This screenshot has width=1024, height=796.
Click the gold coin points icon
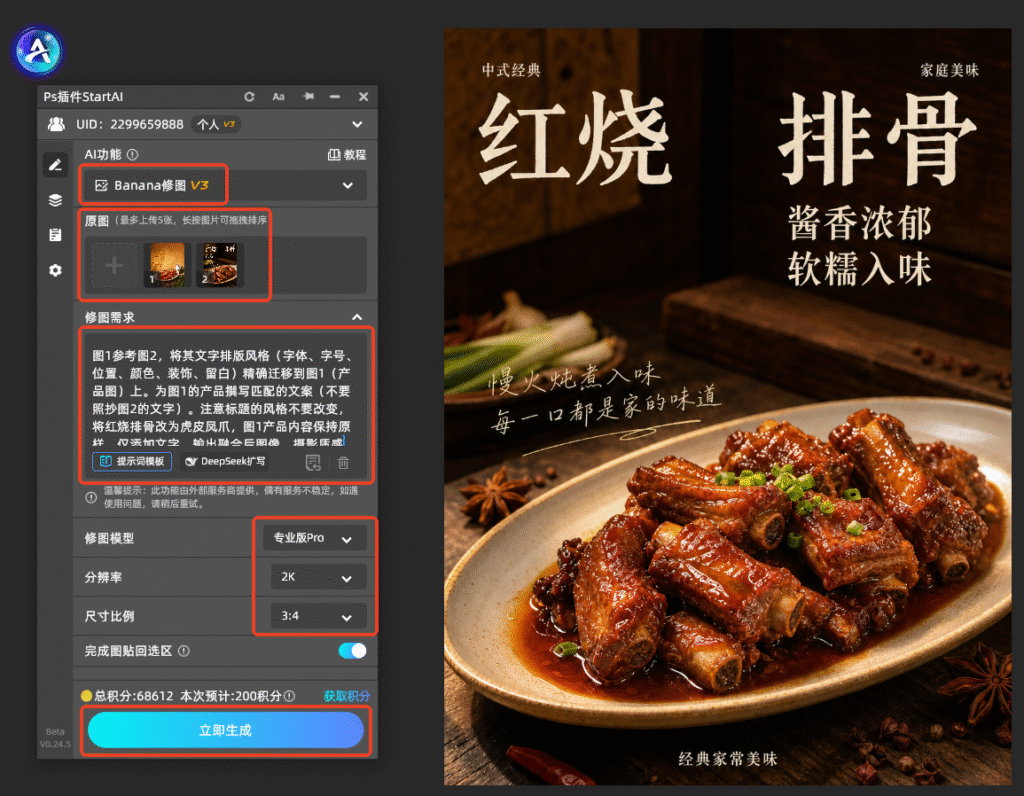[86, 696]
